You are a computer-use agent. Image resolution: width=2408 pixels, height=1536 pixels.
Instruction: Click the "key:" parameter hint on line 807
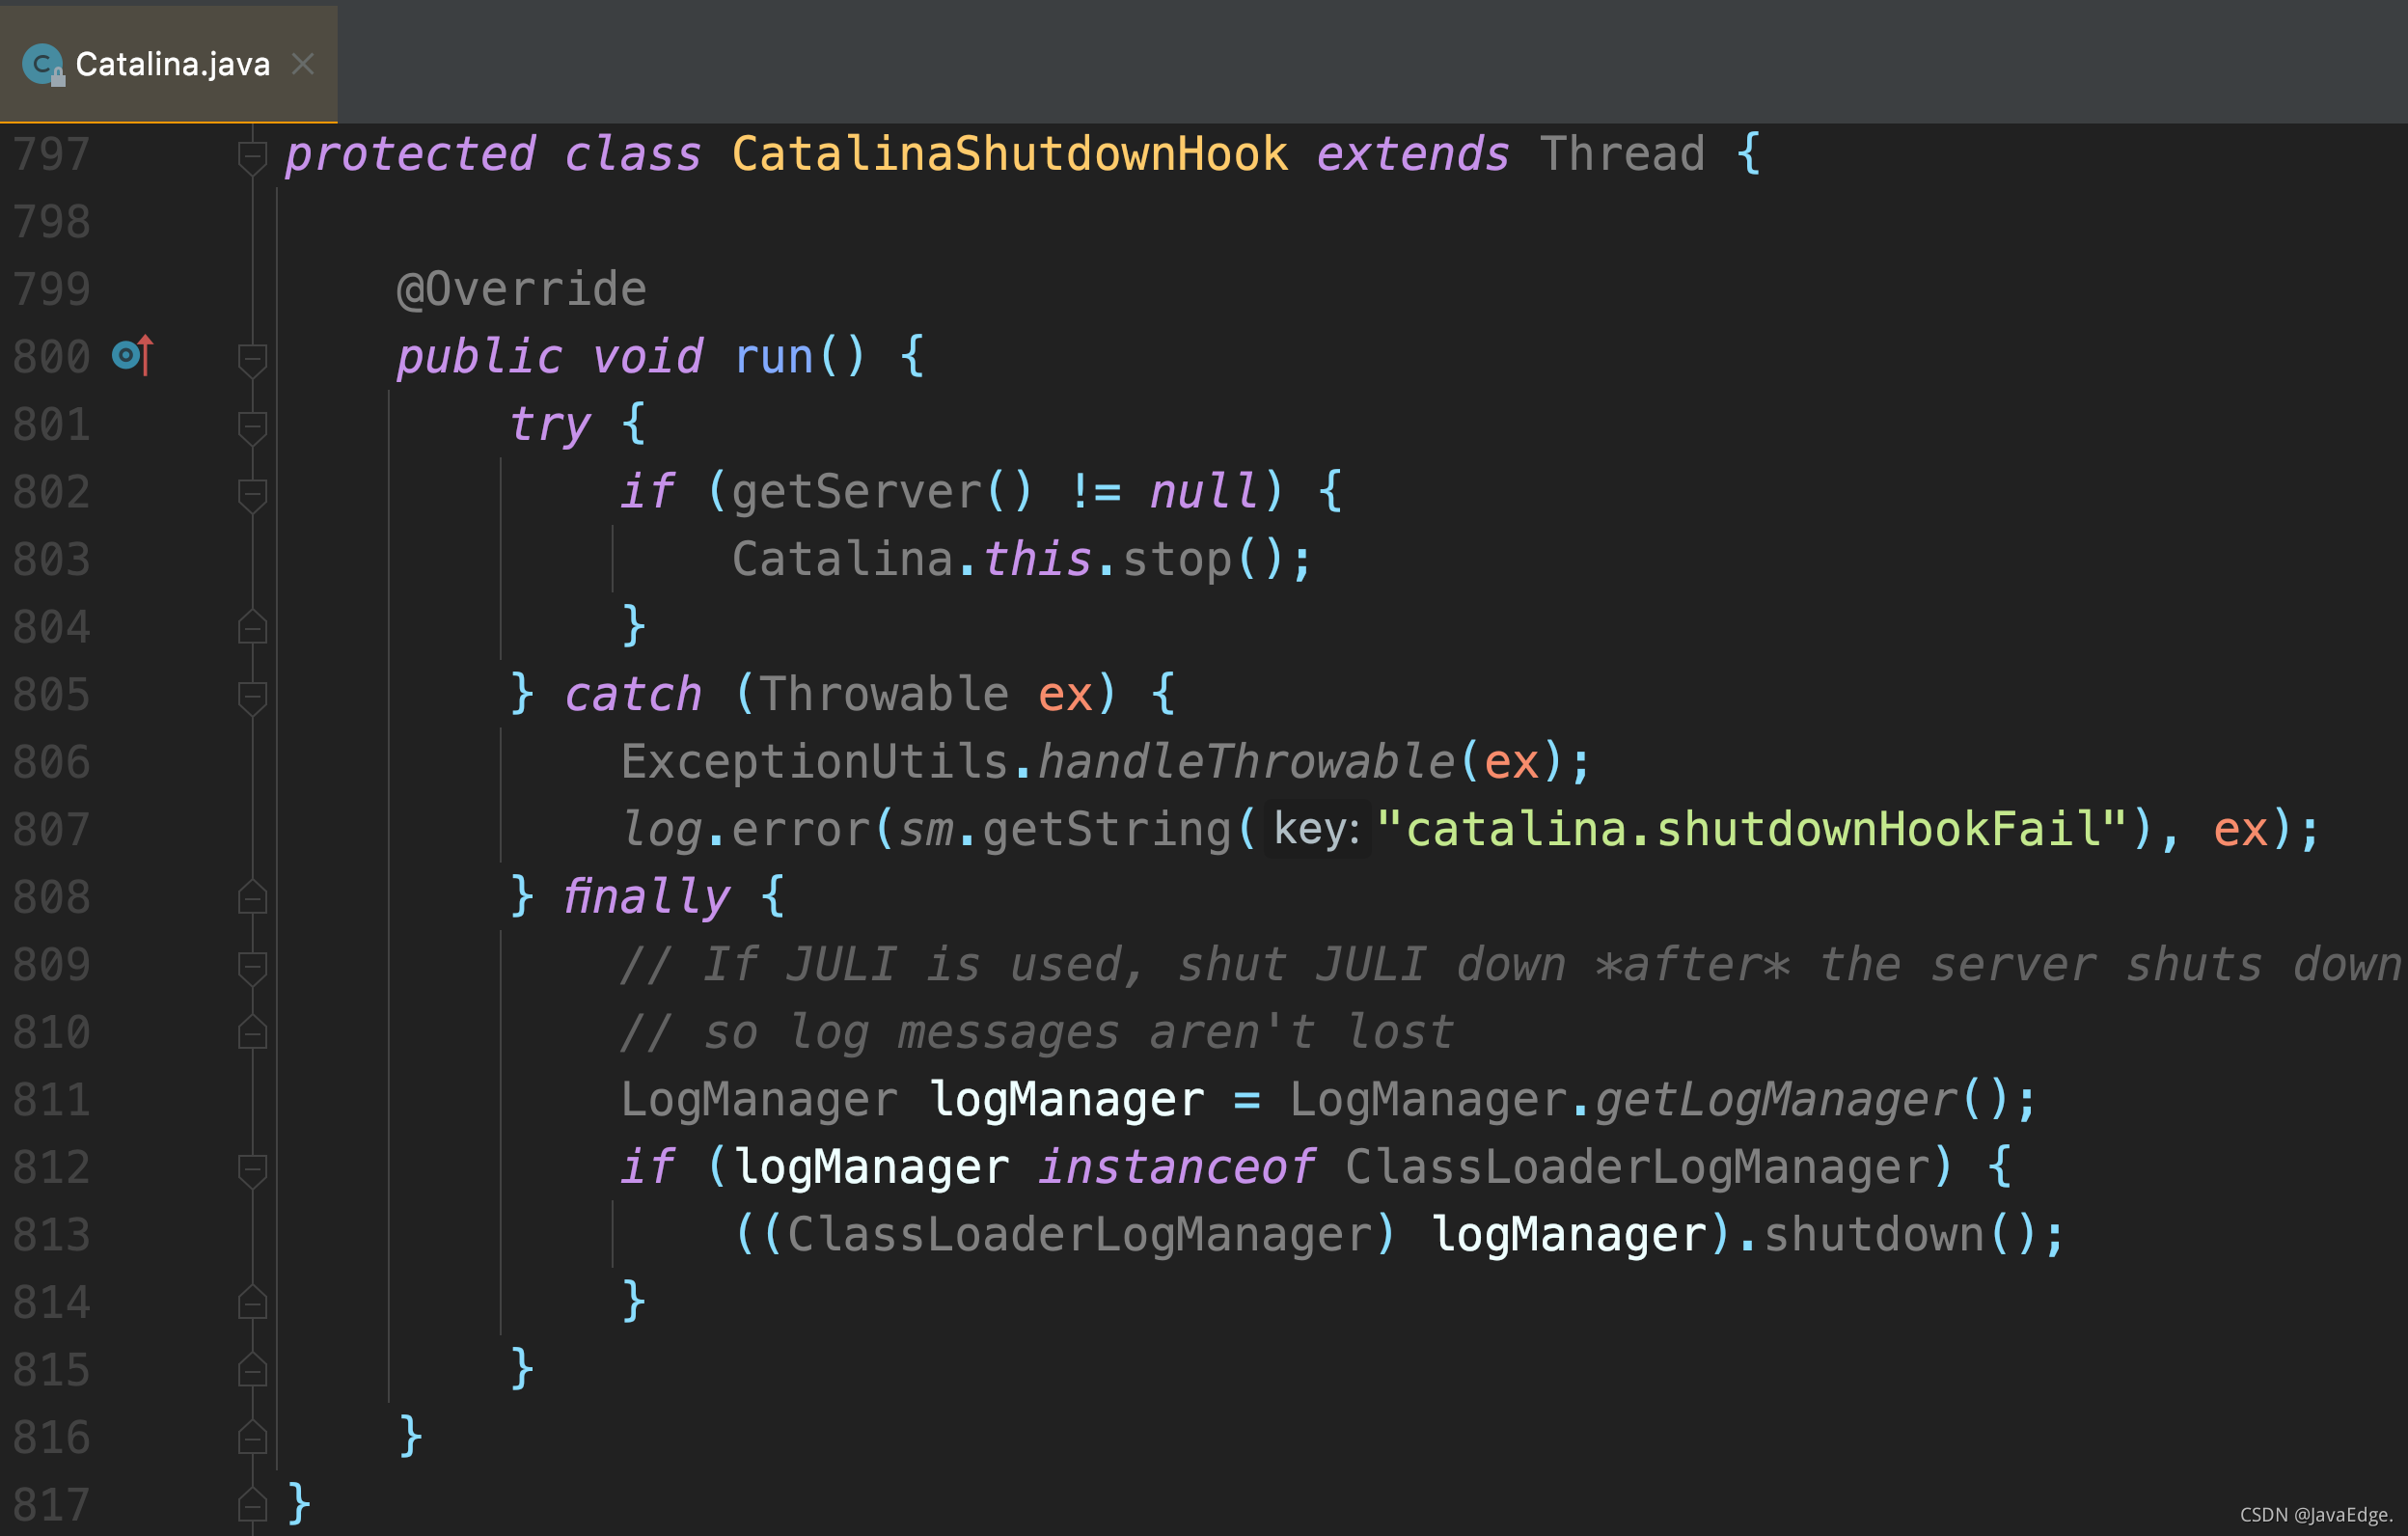click(x=1316, y=830)
